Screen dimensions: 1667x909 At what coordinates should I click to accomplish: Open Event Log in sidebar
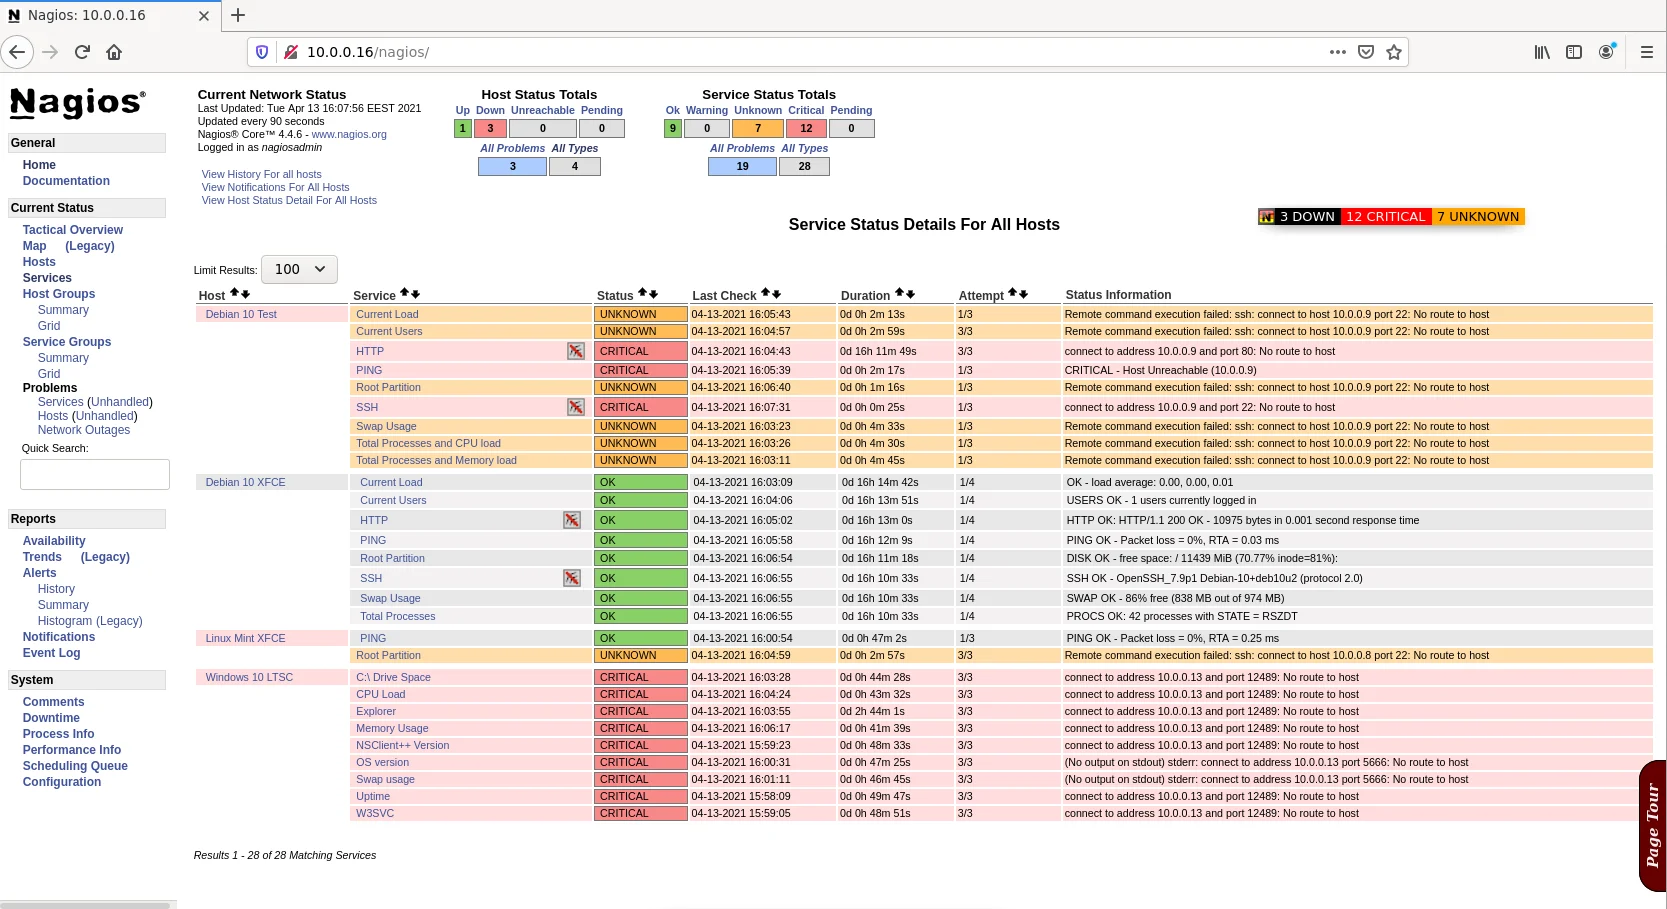pyautogui.click(x=51, y=653)
